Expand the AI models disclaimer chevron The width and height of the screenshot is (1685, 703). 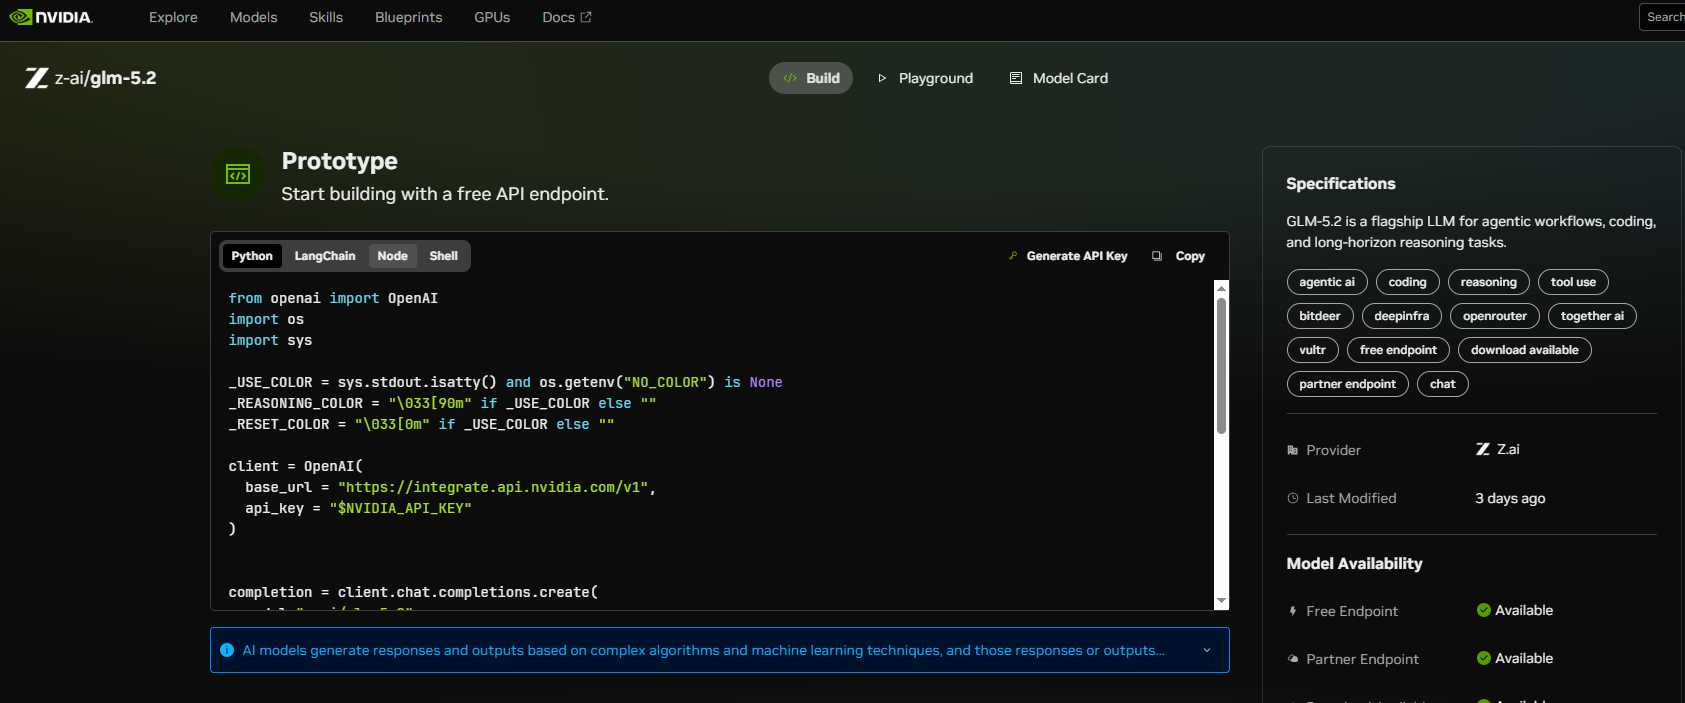(1207, 650)
